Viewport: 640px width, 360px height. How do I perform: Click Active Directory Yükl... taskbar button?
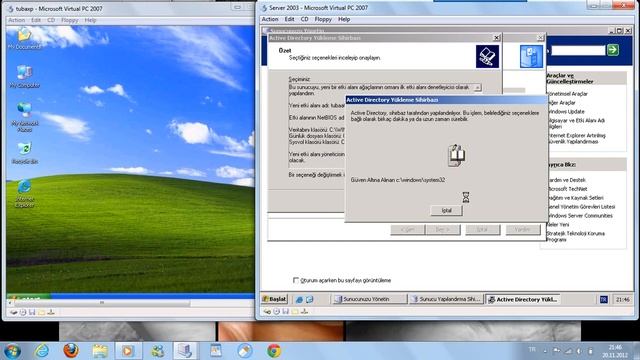point(522,299)
